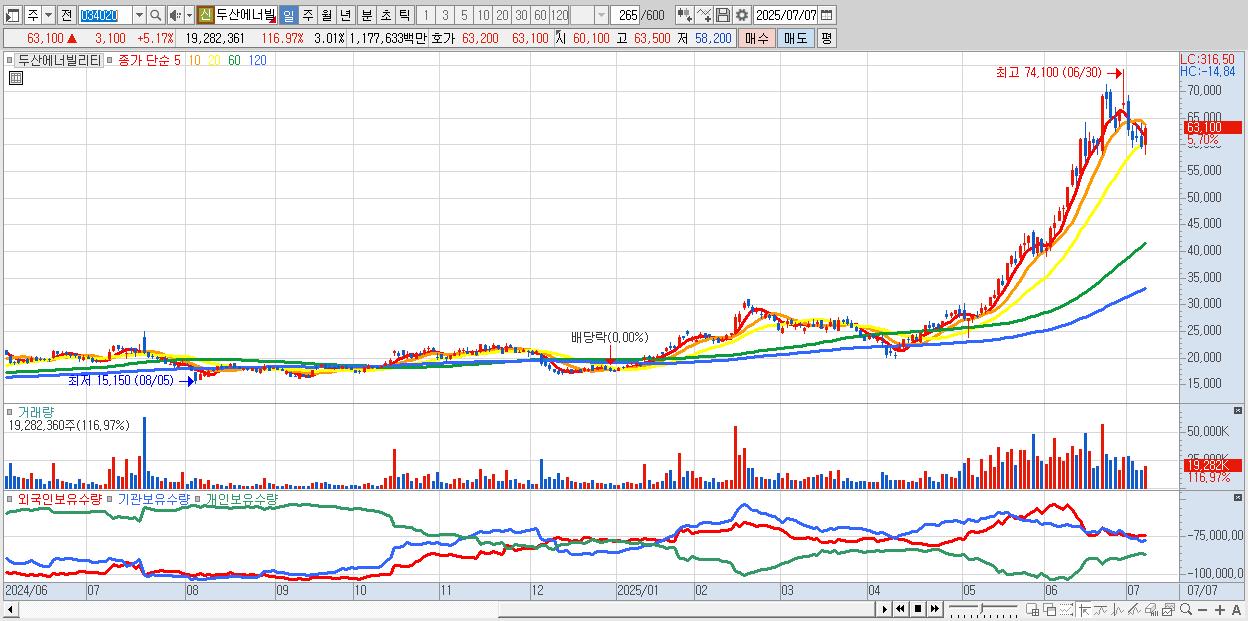Click the 종가 단순 moving average label
This screenshot has height=621, width=1248.
[143, 60]
